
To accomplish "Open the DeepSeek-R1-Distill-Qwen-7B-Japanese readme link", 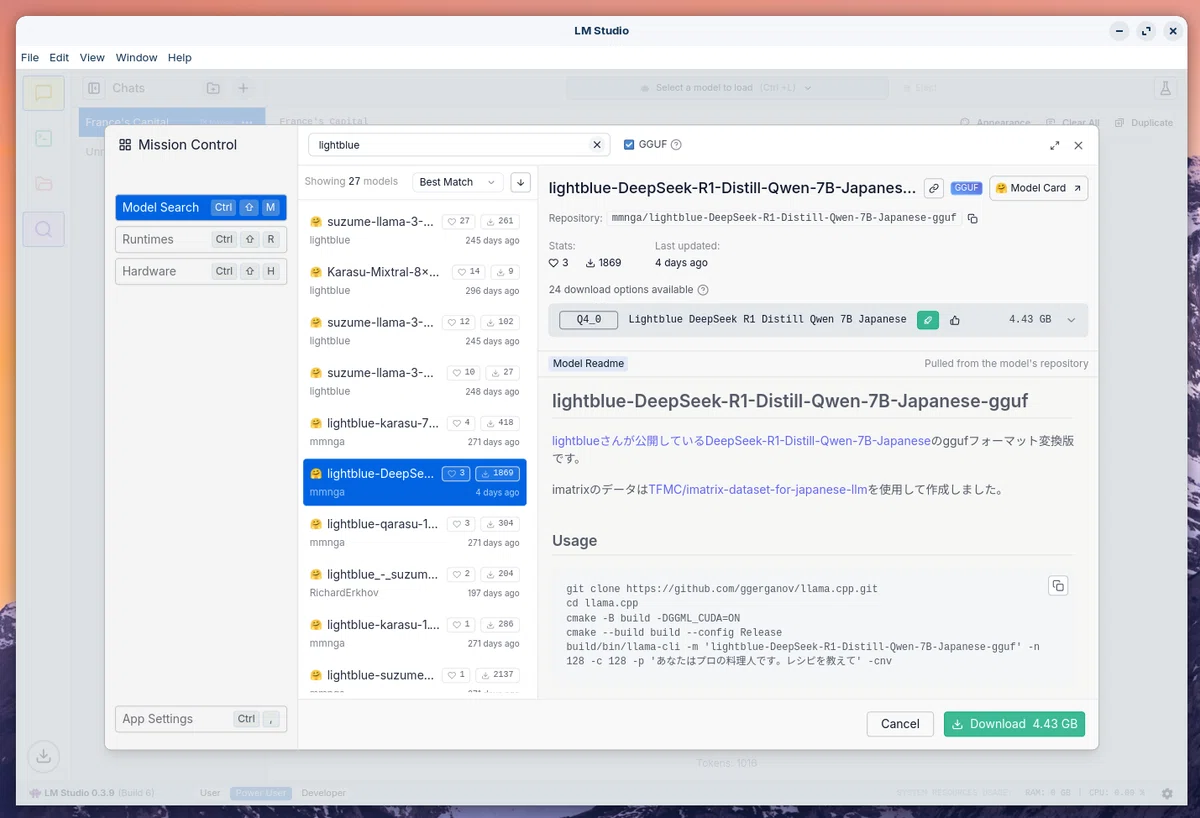I will [x=818, y=441].
